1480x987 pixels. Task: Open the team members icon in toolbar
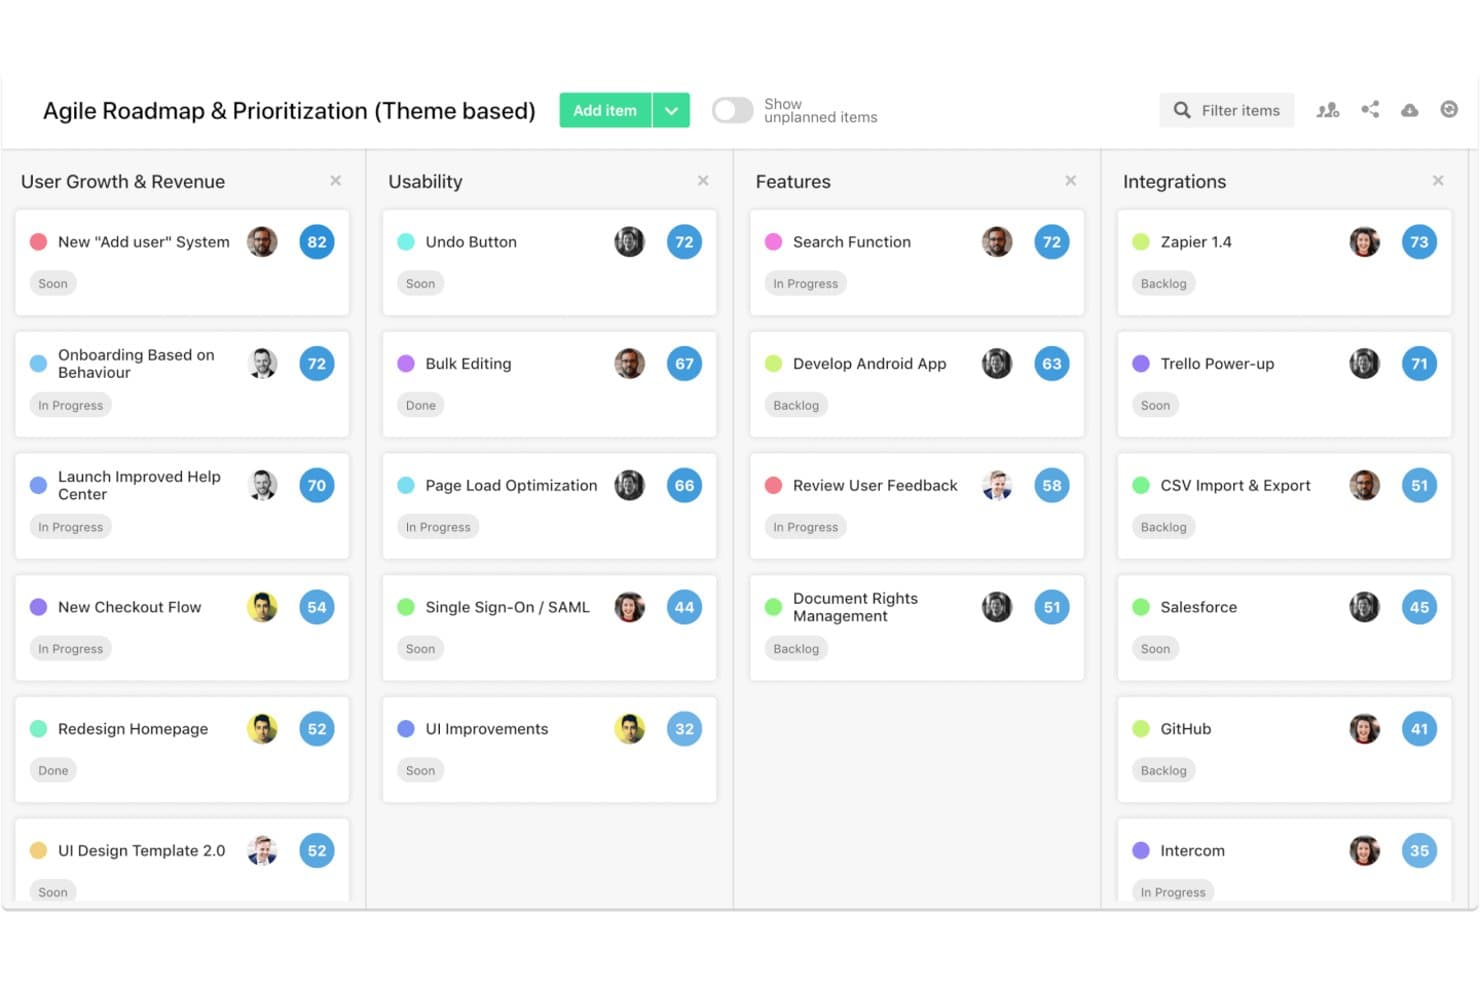click(x=1328, y=110)
